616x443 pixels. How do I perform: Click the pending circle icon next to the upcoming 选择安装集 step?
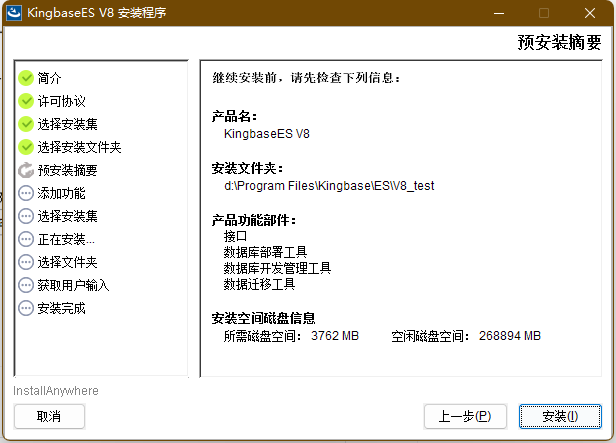(x=26, y=216)
